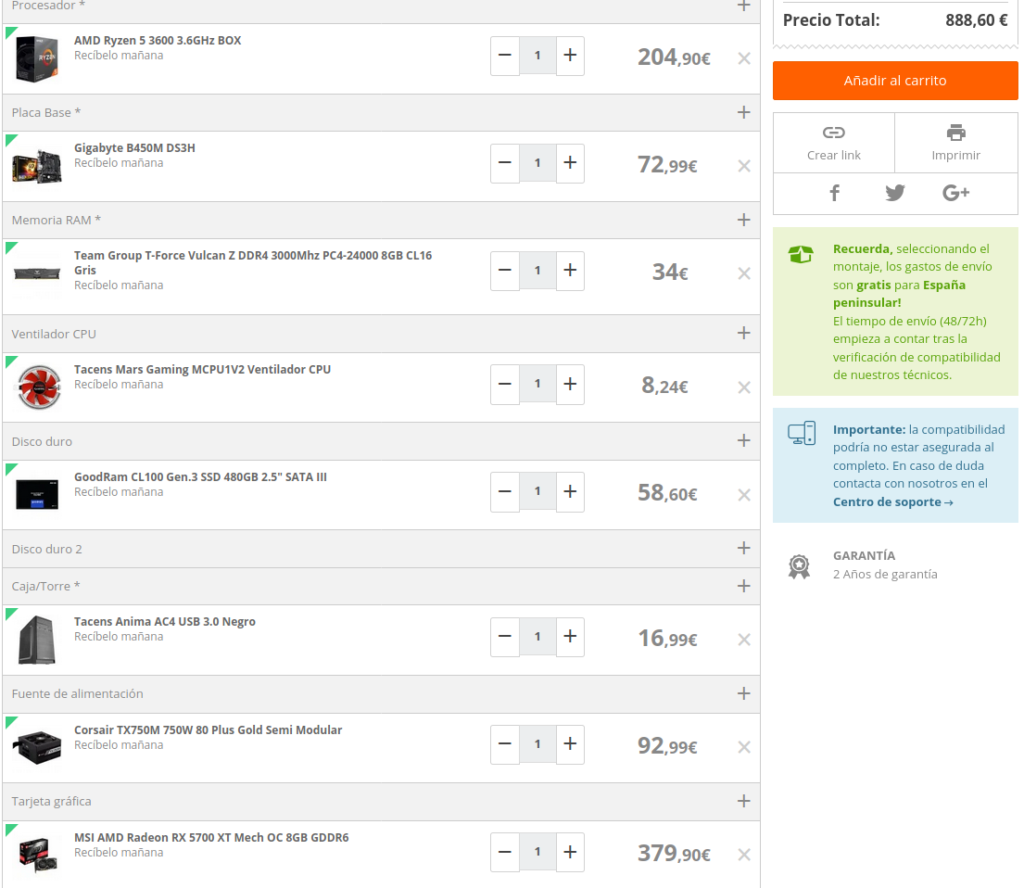Click the Corsair power supply thumbnail
1024x888 pixels.
(x=38, y=747)
